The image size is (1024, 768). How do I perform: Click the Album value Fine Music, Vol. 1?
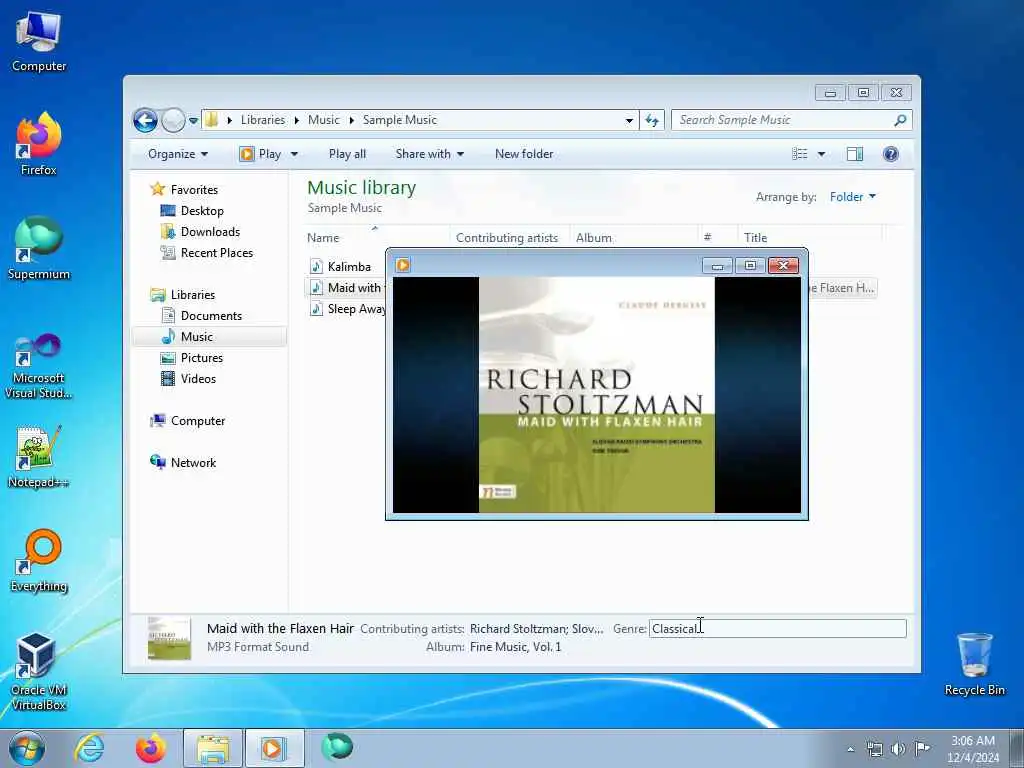[x=515, y=647]
